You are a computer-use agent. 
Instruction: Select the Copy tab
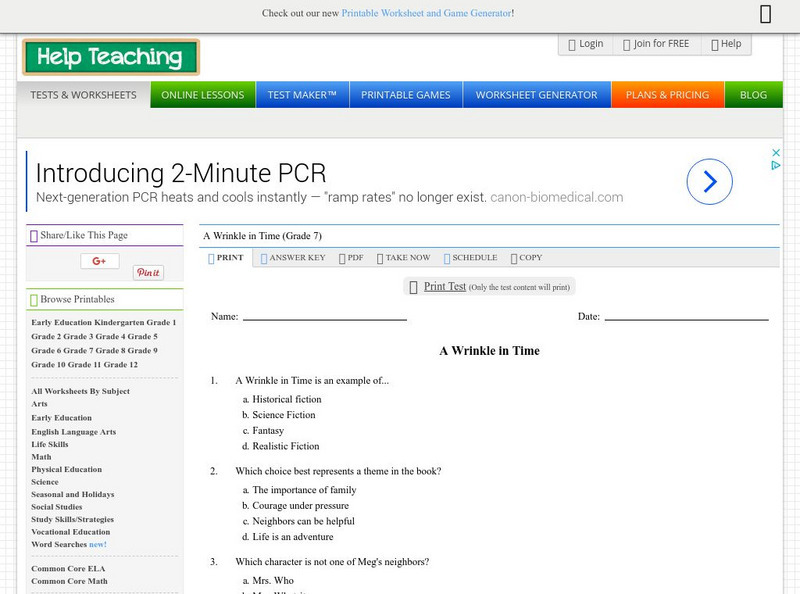click(x=526, y=258)
